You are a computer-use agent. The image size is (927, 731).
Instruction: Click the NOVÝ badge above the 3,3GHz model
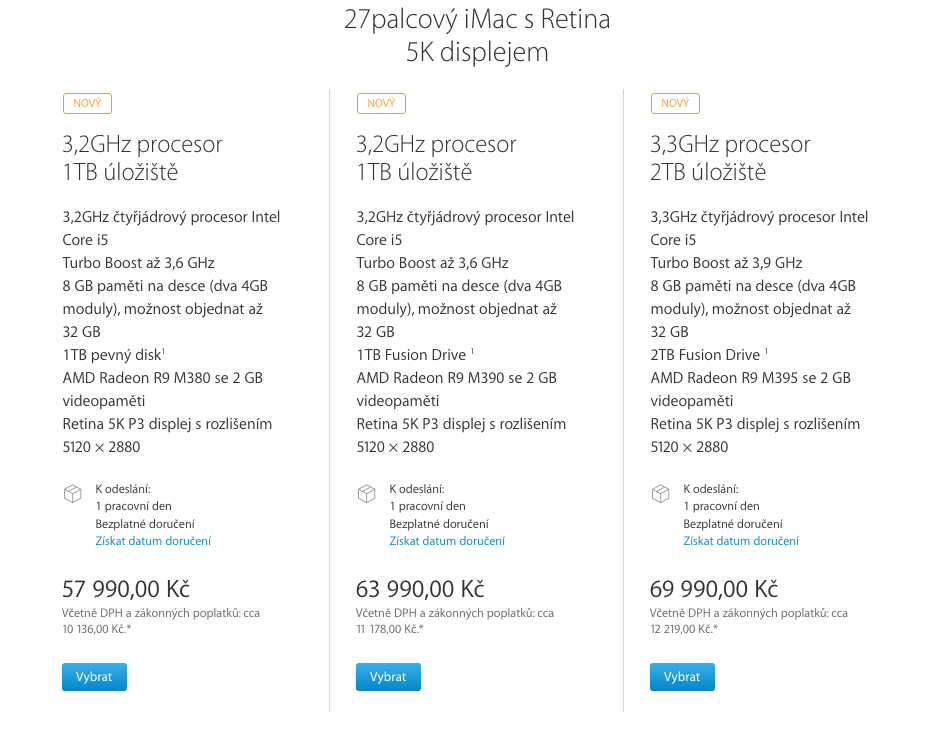675,103
